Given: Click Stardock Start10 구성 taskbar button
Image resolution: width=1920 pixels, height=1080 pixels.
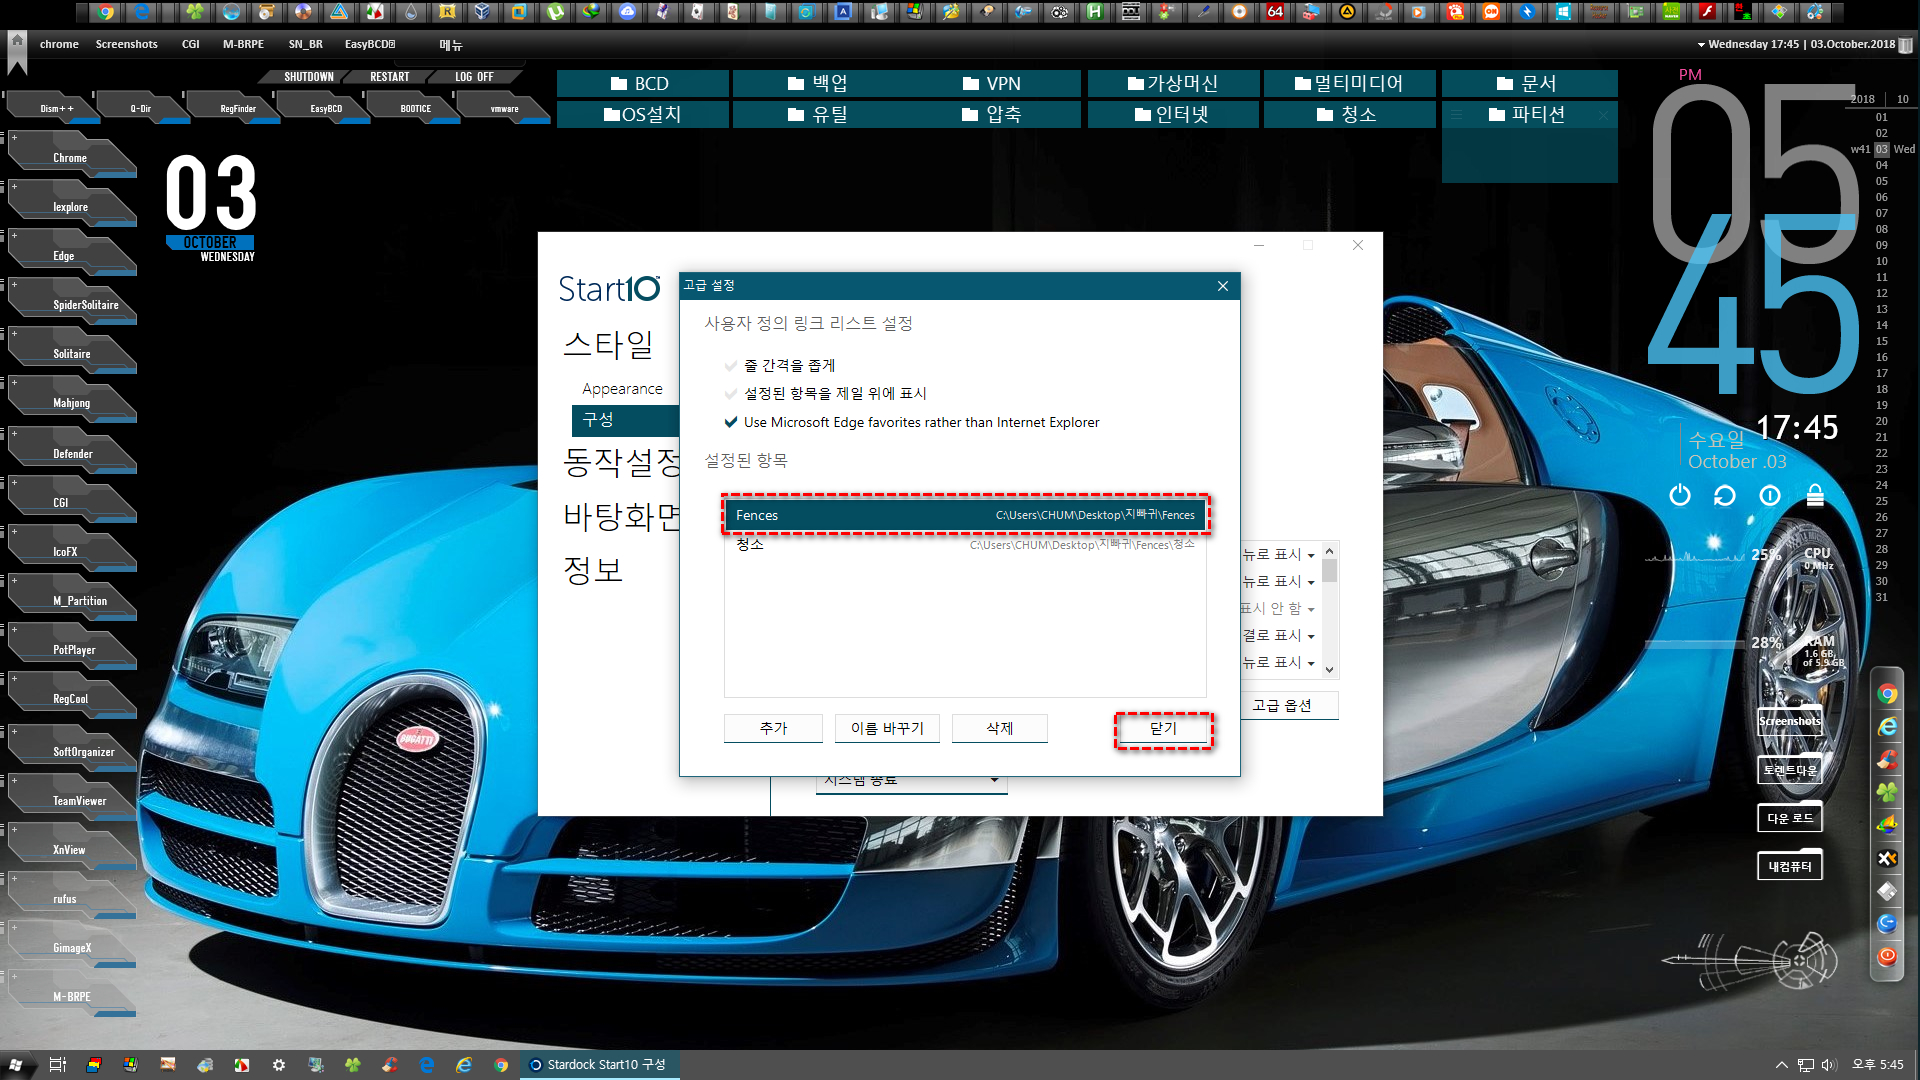Looking at the screenshot, I should point(600,1065).
